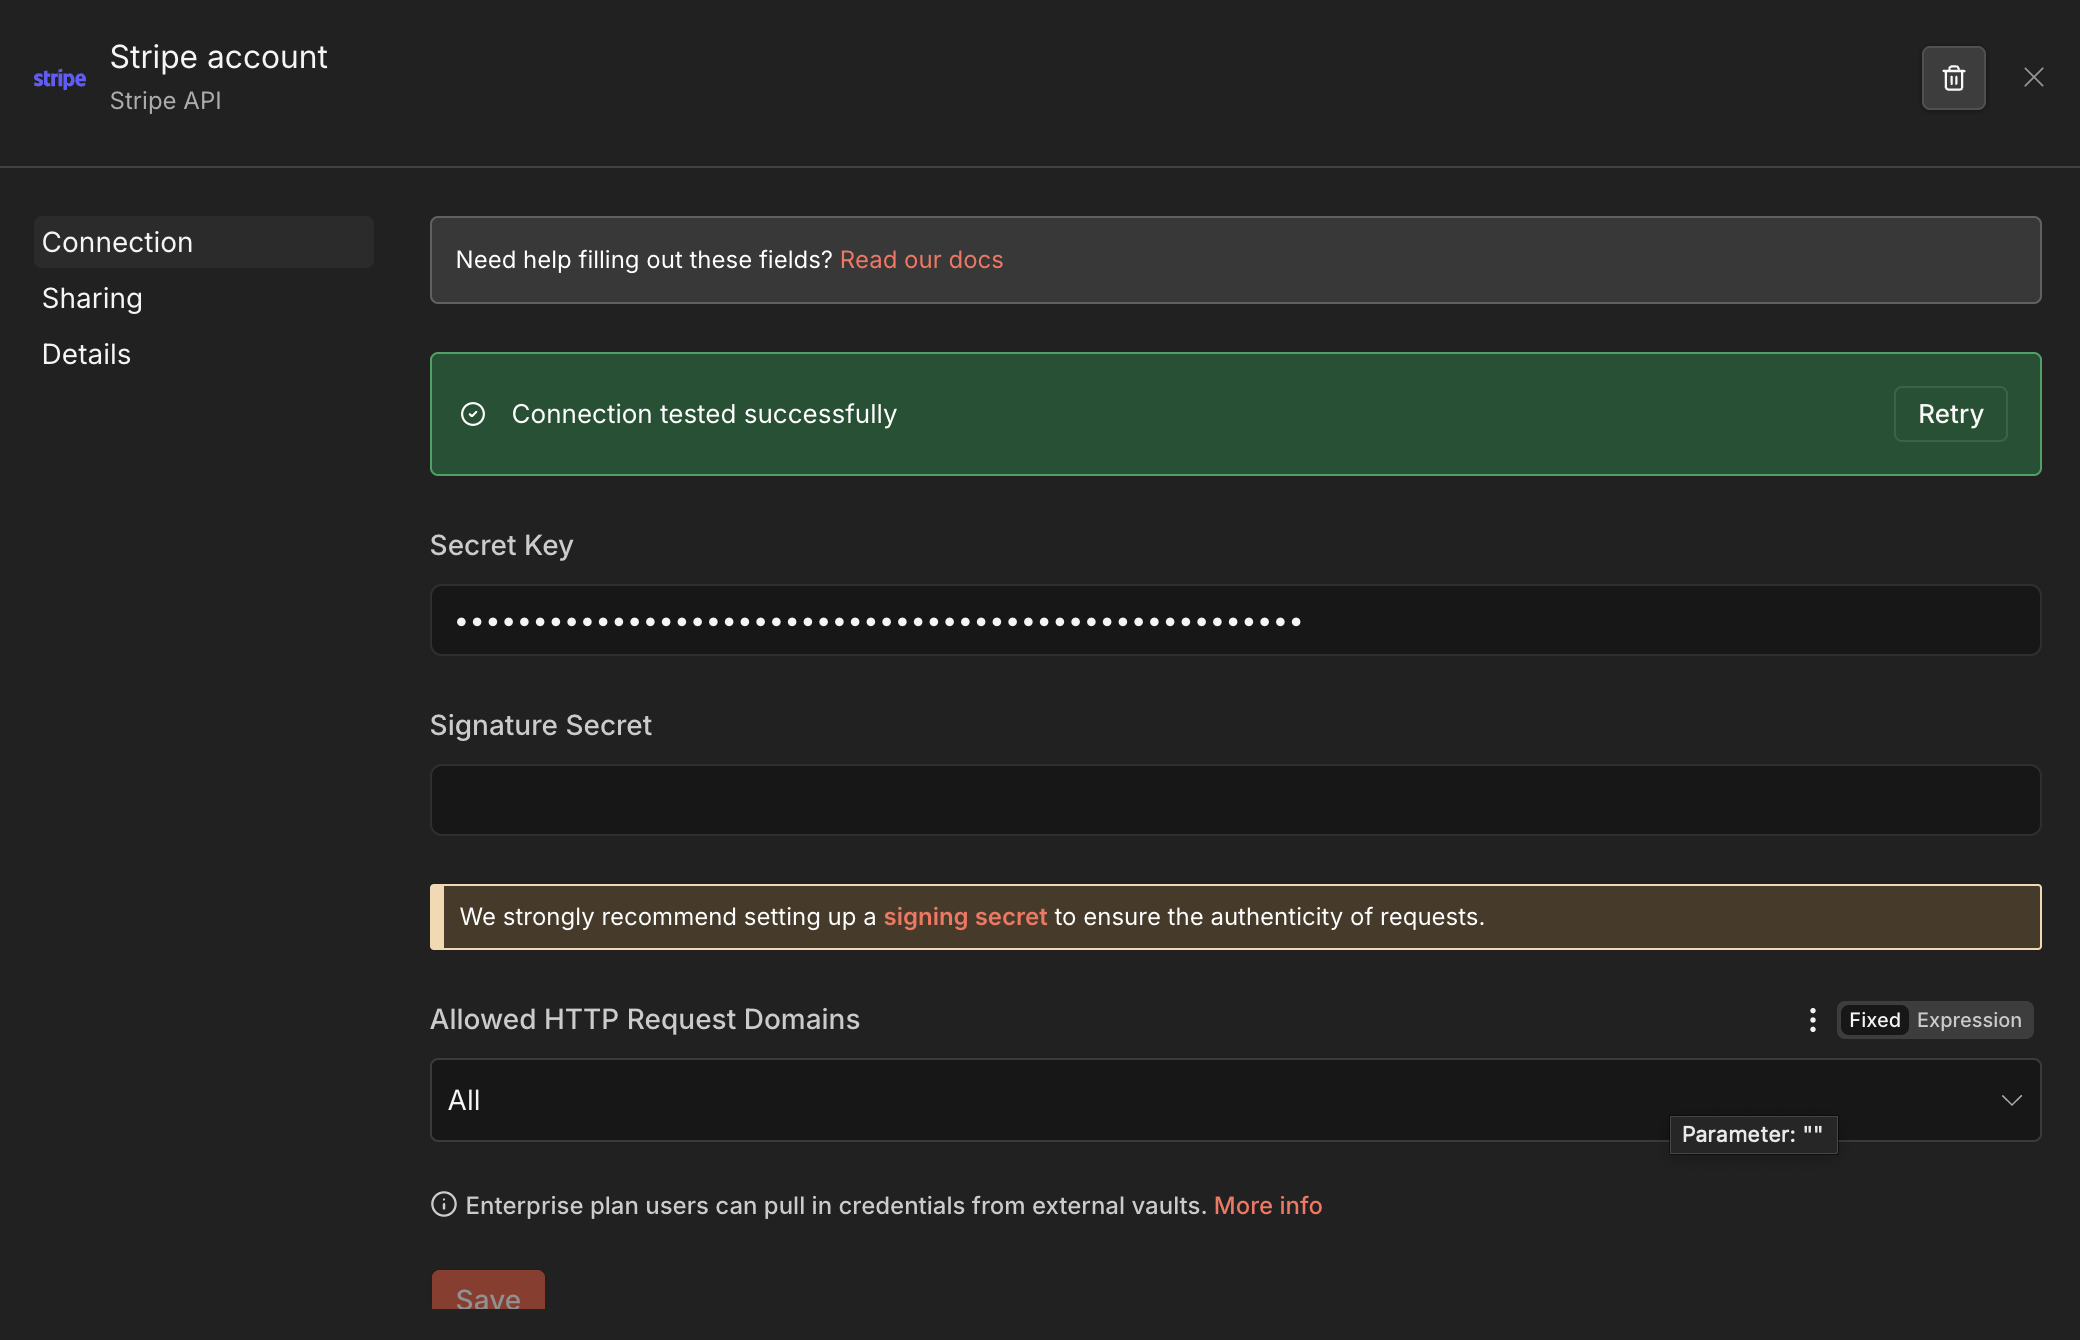This screenshot has height=1340, width=2080.
Task: Click the Stripe account credential name
Action: coord(219,57)
